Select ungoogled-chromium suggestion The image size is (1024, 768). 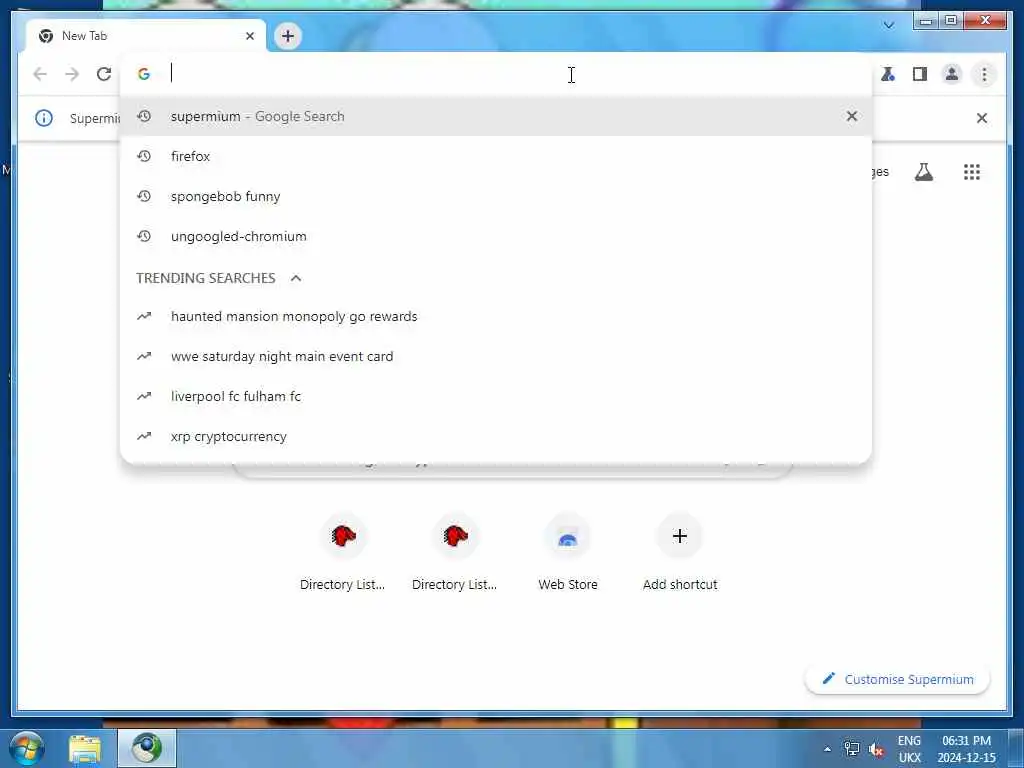coord(496,236)
